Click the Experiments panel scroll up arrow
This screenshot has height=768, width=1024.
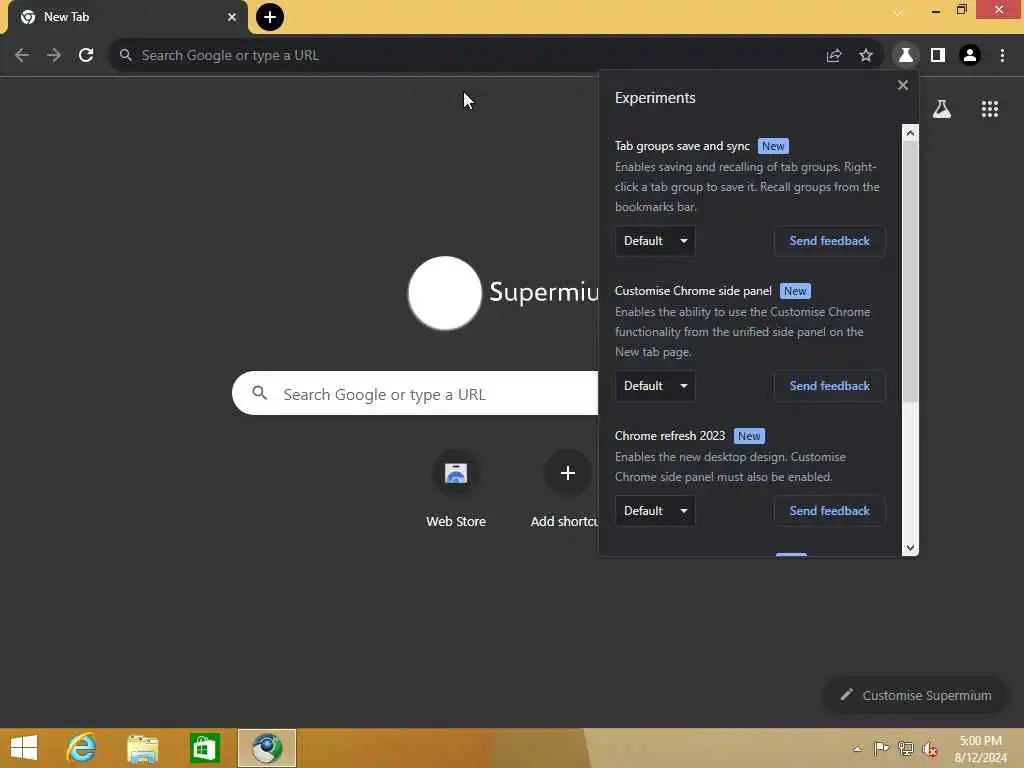(x=910, y=133)
